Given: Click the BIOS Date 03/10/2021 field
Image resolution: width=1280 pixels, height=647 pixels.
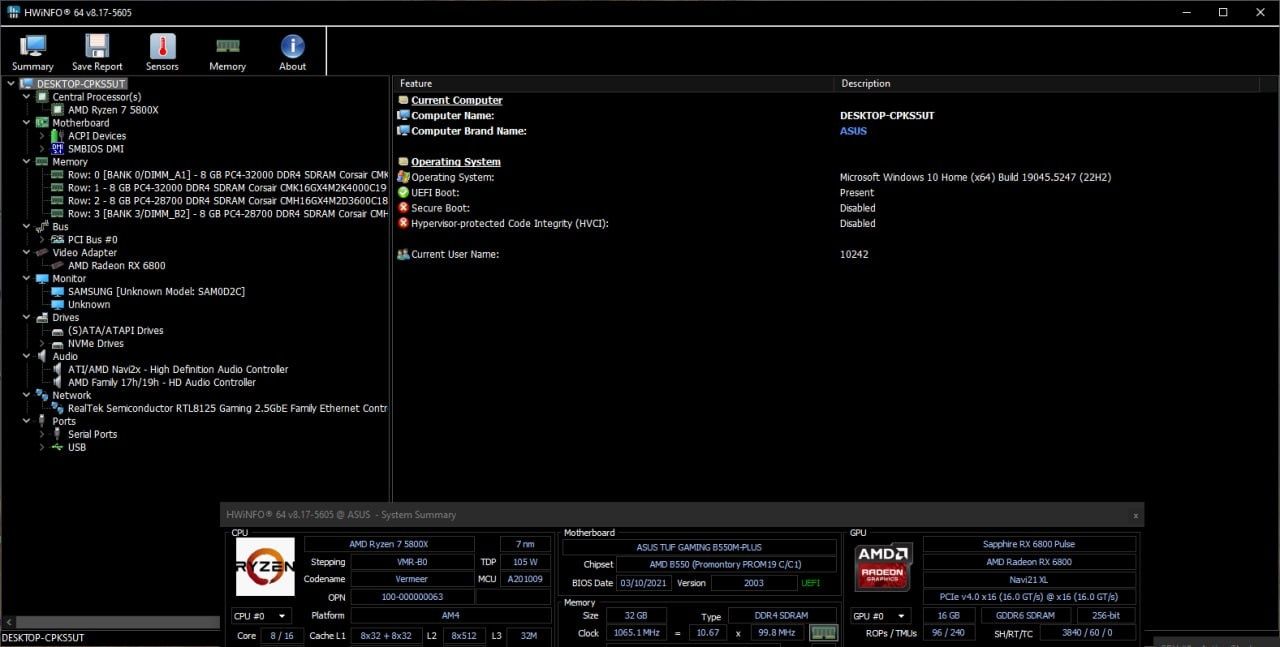Looking at the screenshot, I should [x=645, y=583].
